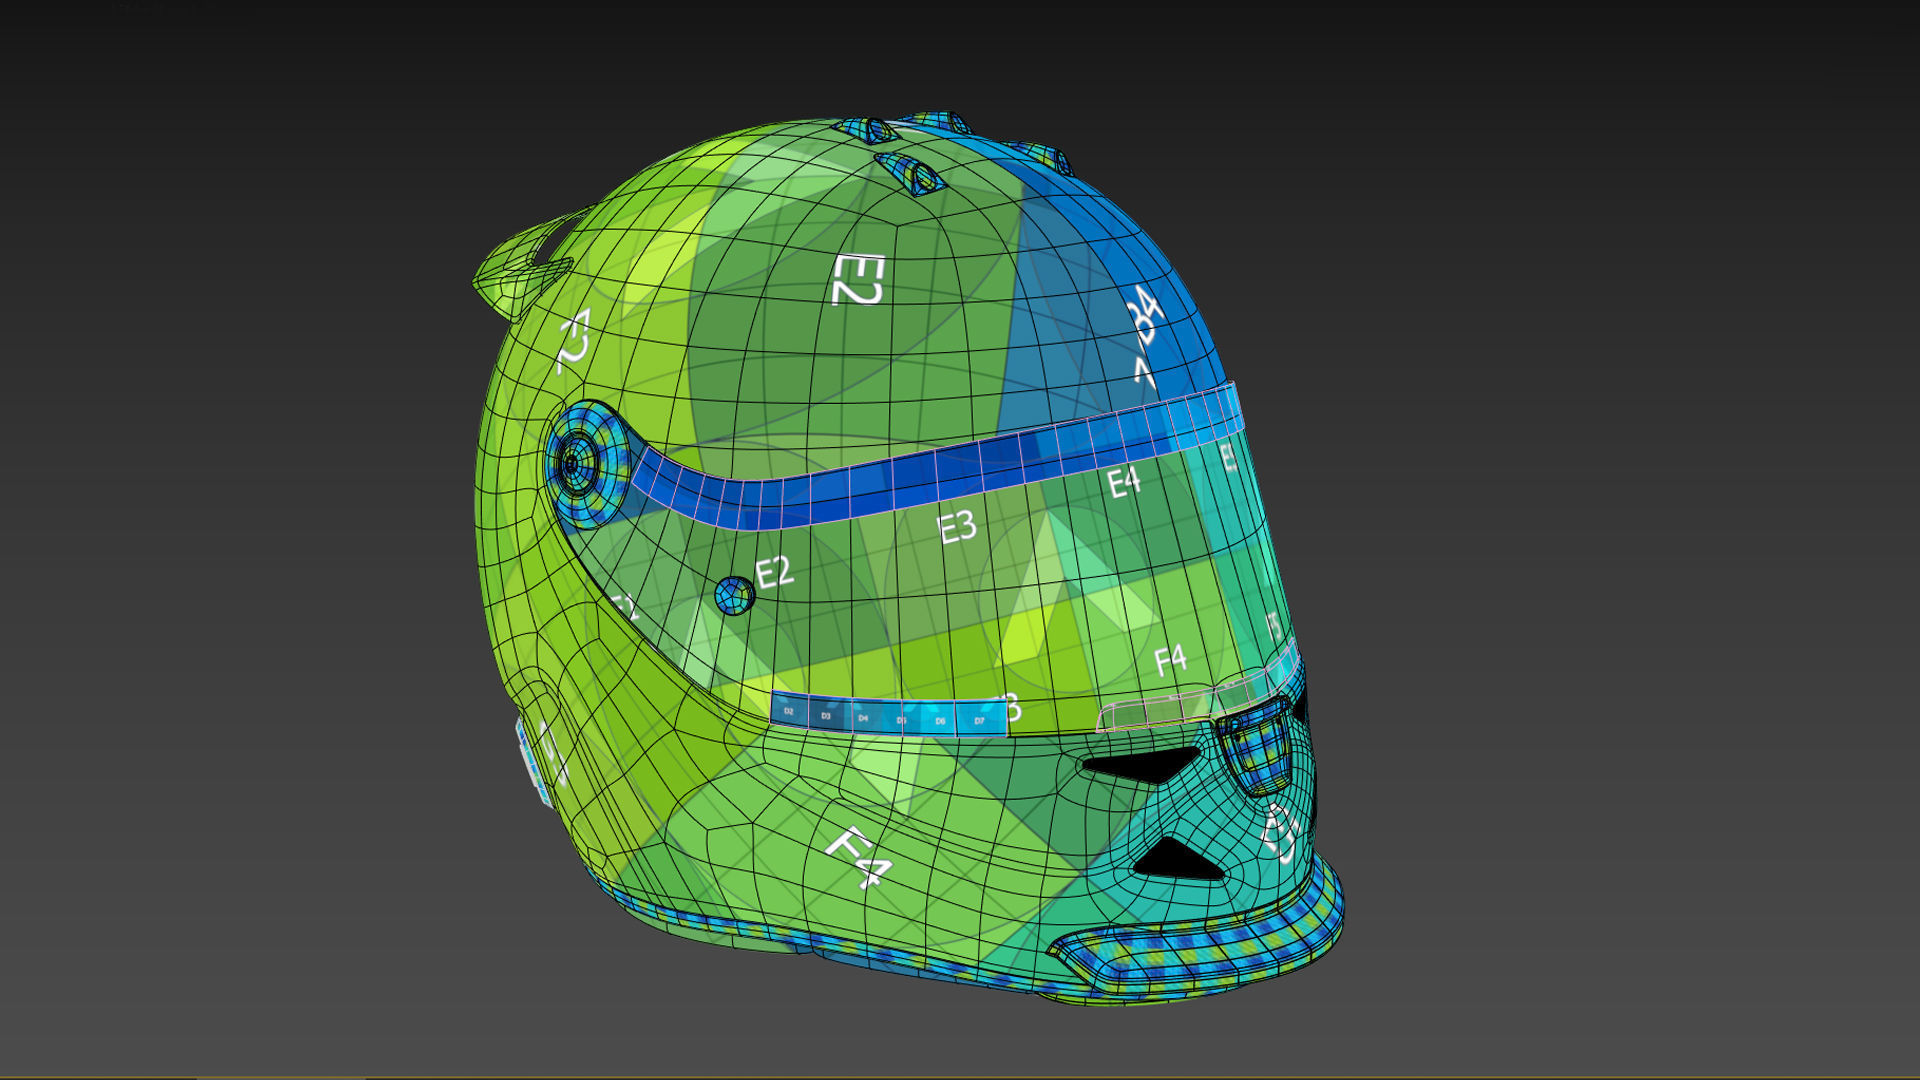This screenshot has width=1920, height=1080.
Task: Click the small round visor lock knob
Action: (734, 596)
